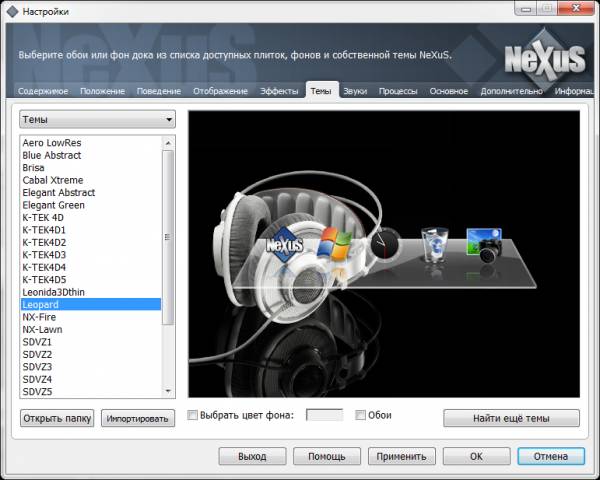
Task: Click the Отмена button
Action: (x=551, y=456)
